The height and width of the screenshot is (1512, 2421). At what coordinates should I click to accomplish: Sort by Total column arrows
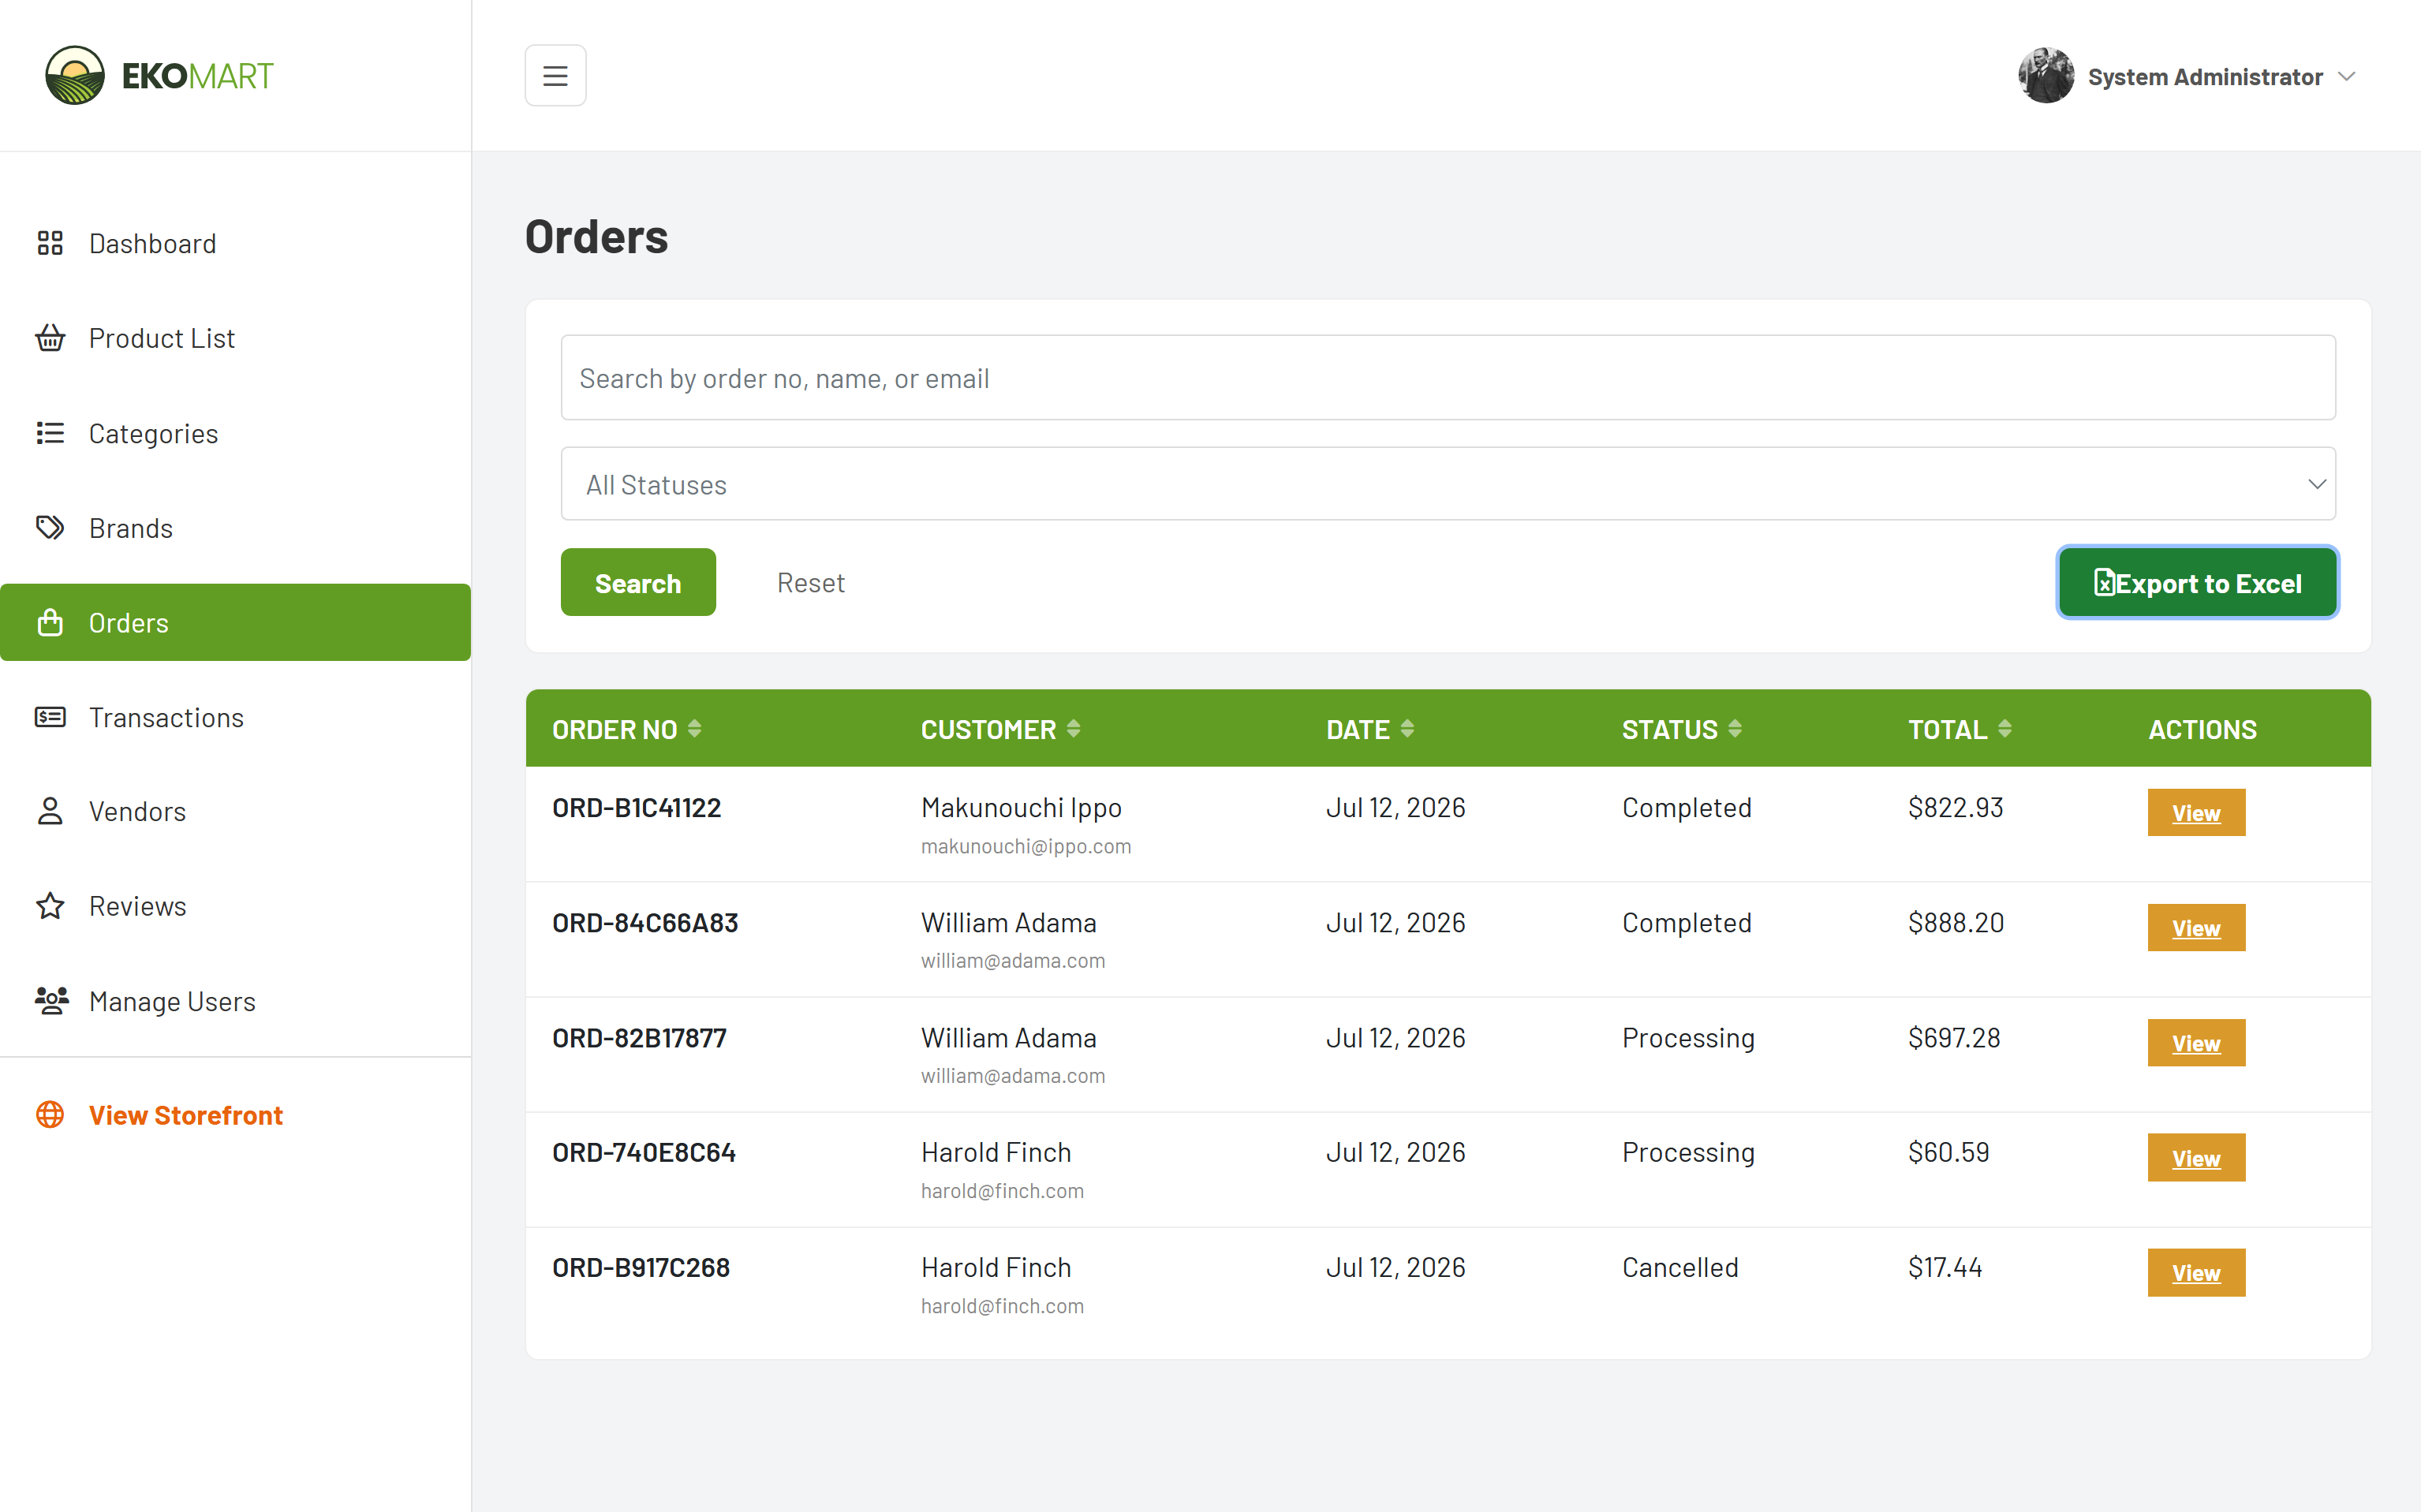tap(2005, 729)
